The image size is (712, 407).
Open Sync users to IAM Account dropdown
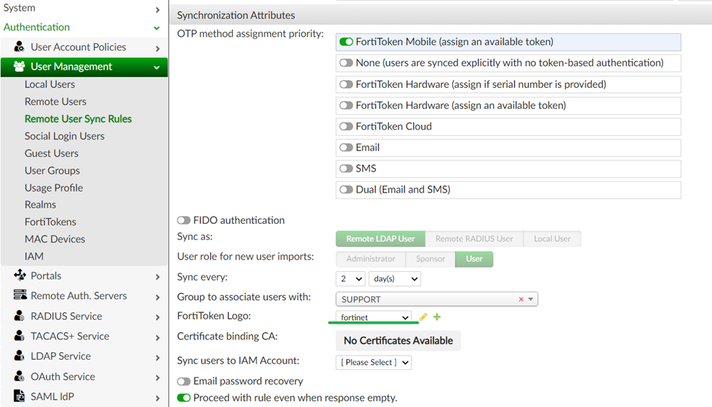tap(374, 362)
